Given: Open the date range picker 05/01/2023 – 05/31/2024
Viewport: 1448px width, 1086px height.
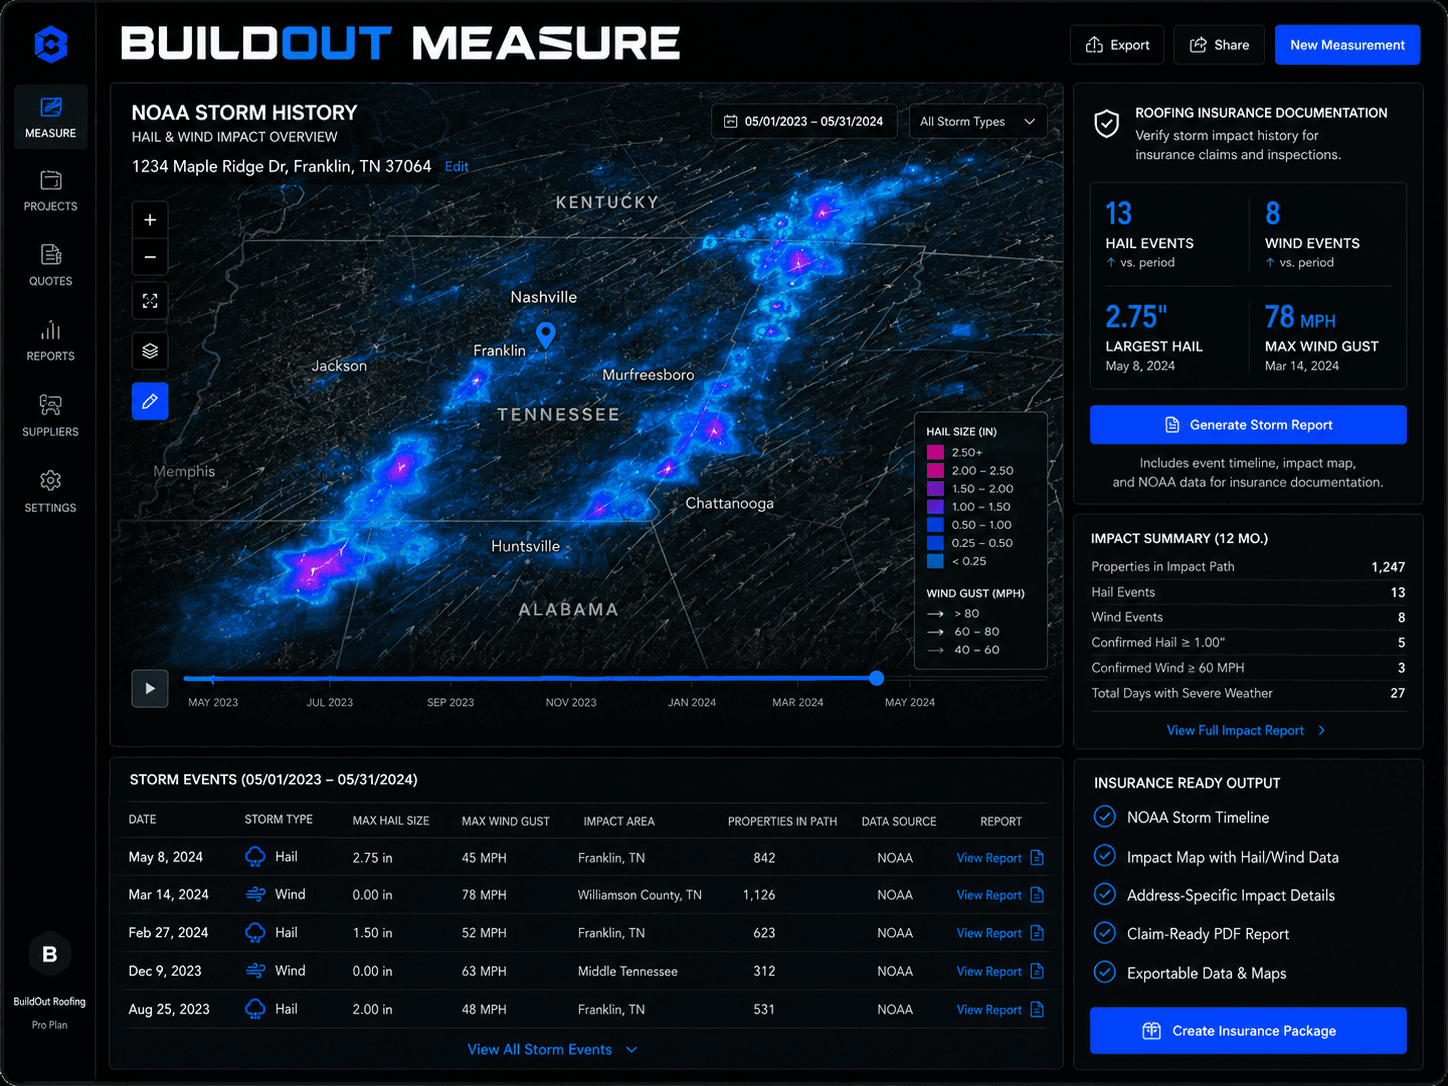Looking at the screenshot, I should coord(804,121).
